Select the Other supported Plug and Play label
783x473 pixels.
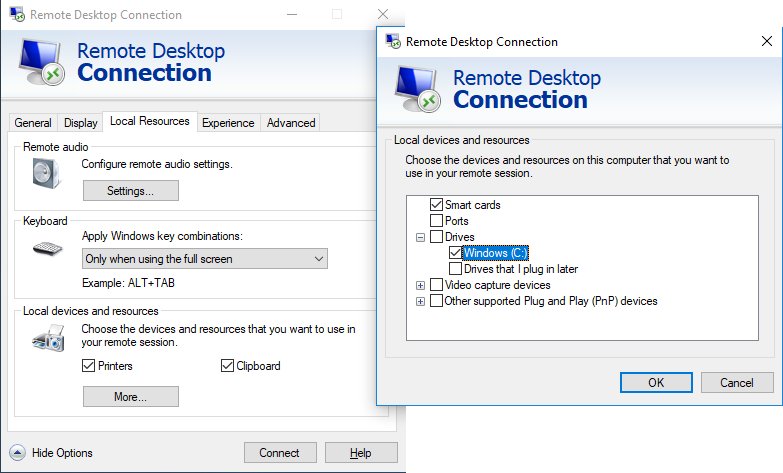[551, 301]
